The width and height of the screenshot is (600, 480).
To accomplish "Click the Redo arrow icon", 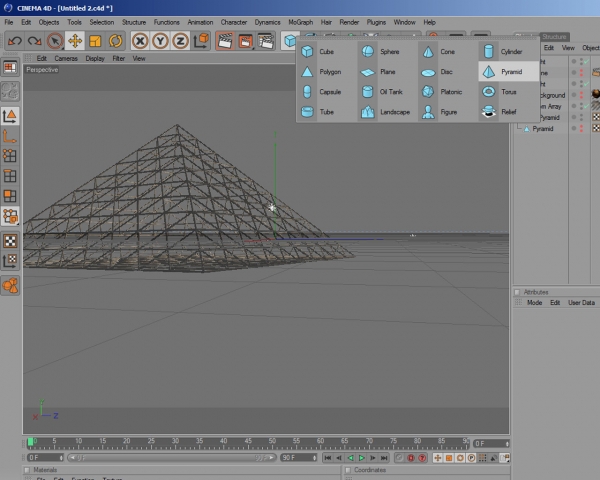I will 34,41.
